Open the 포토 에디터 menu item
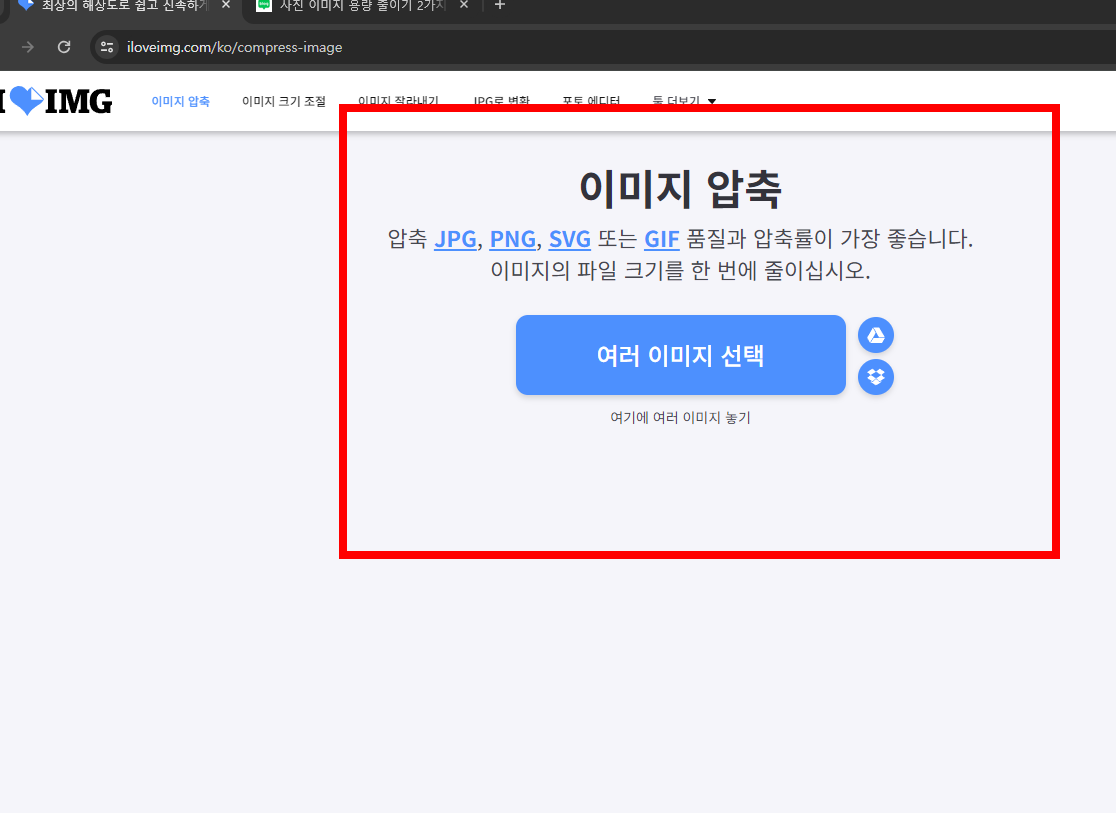1116x813 pixels. [592, 101]
